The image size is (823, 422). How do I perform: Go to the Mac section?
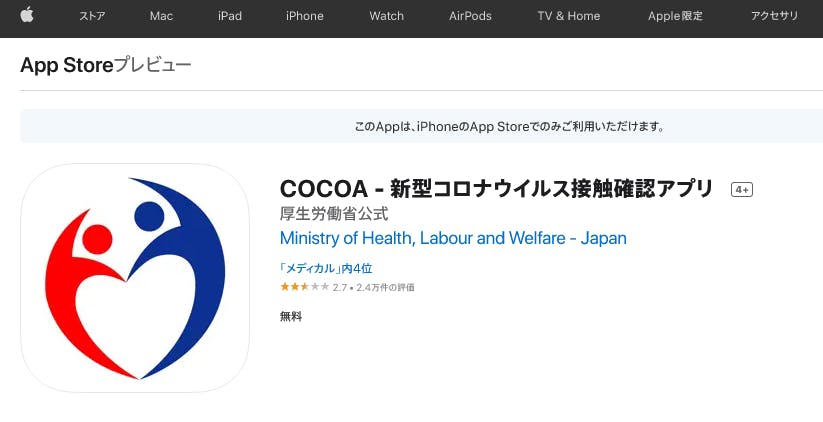(x=161, y=16)
